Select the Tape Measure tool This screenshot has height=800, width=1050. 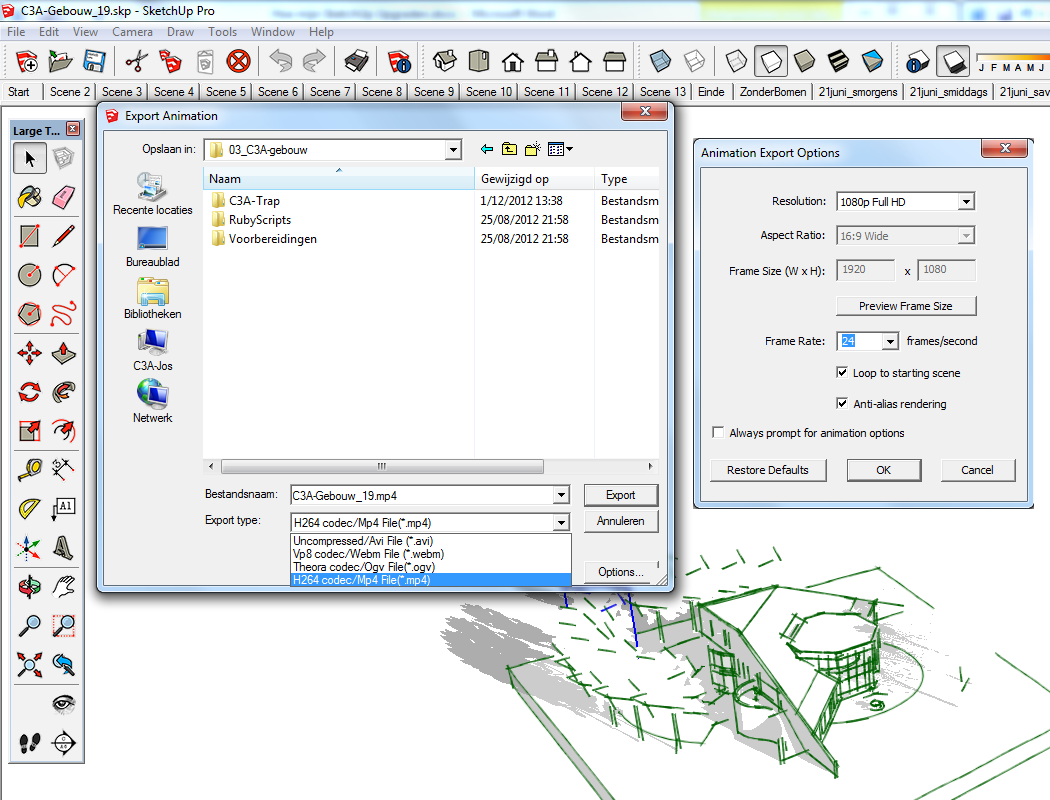click(x=29, y=469)
